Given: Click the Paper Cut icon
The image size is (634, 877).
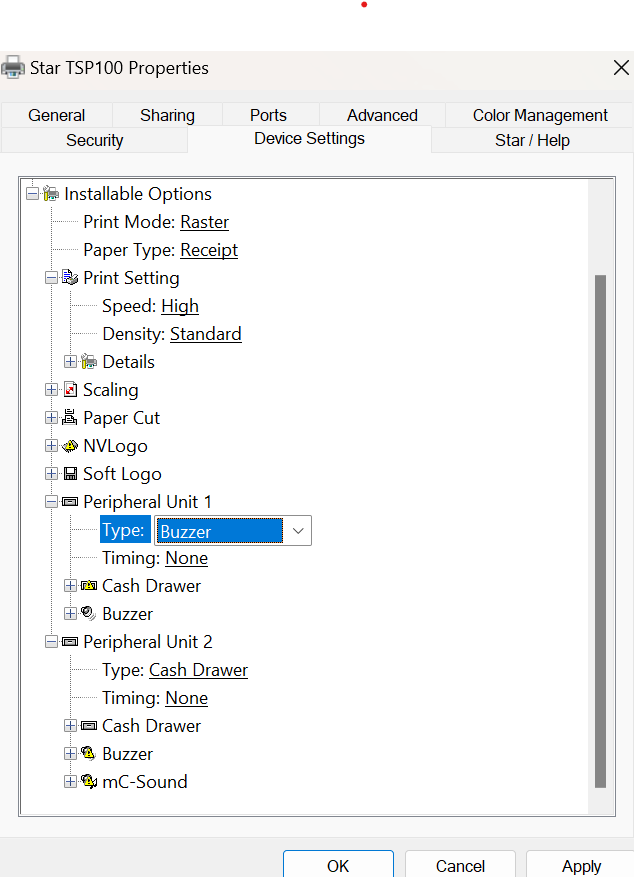Looking at the screenshot, I should 70,418.
